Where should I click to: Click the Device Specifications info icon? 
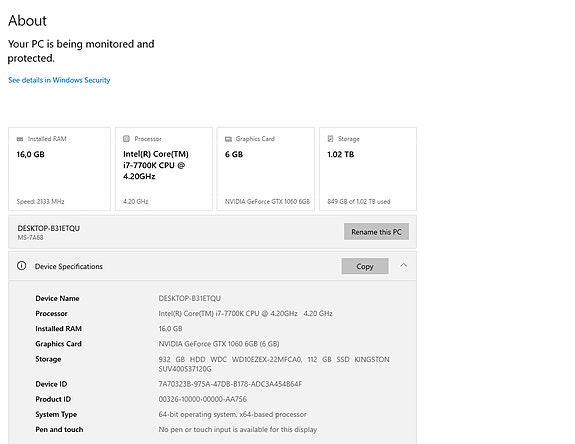coord(22,266)
